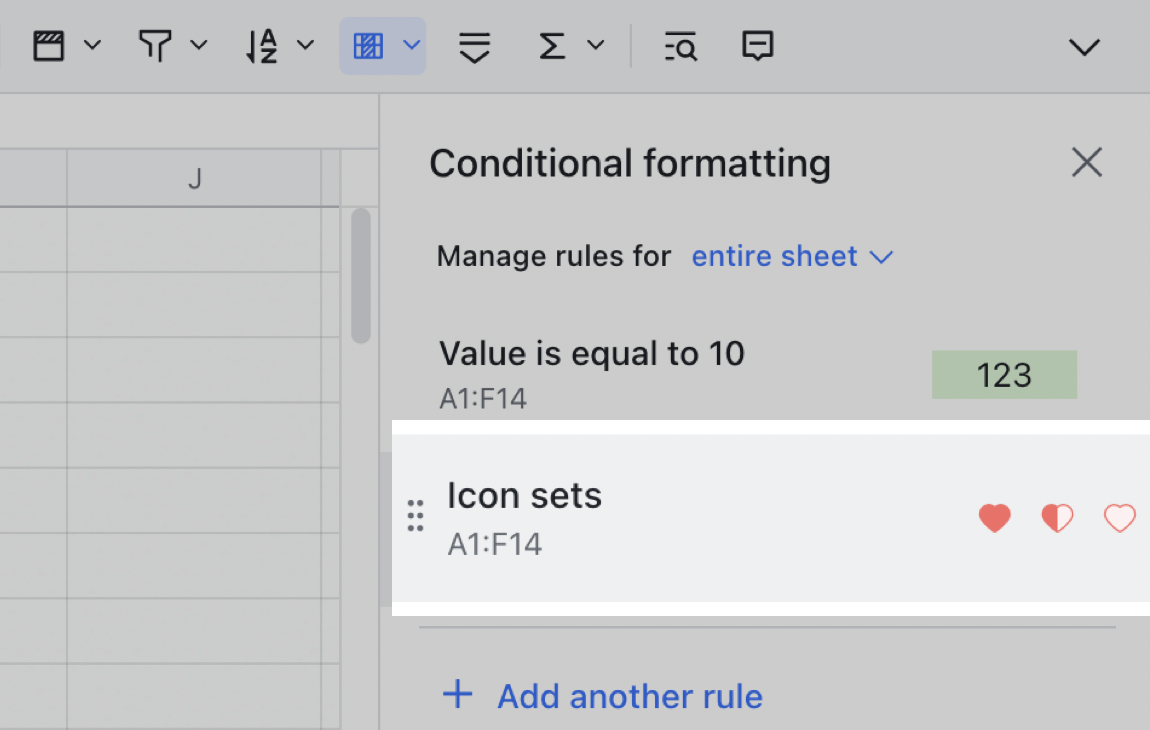Close the Conditional formatting panel
The height and width of the screenshot is (730, 1150).
pos(1087,162)
